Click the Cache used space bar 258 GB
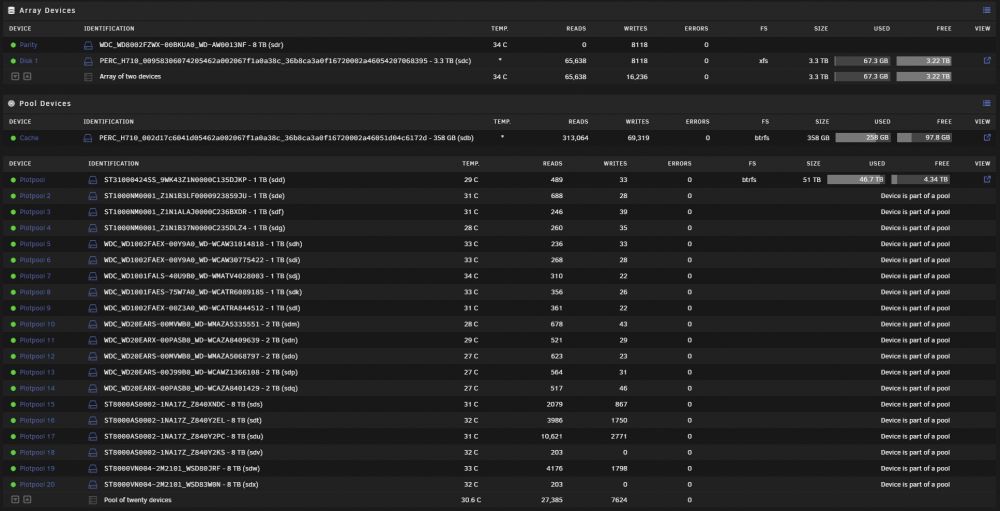1000x511 pixels. tap(863, 138)
